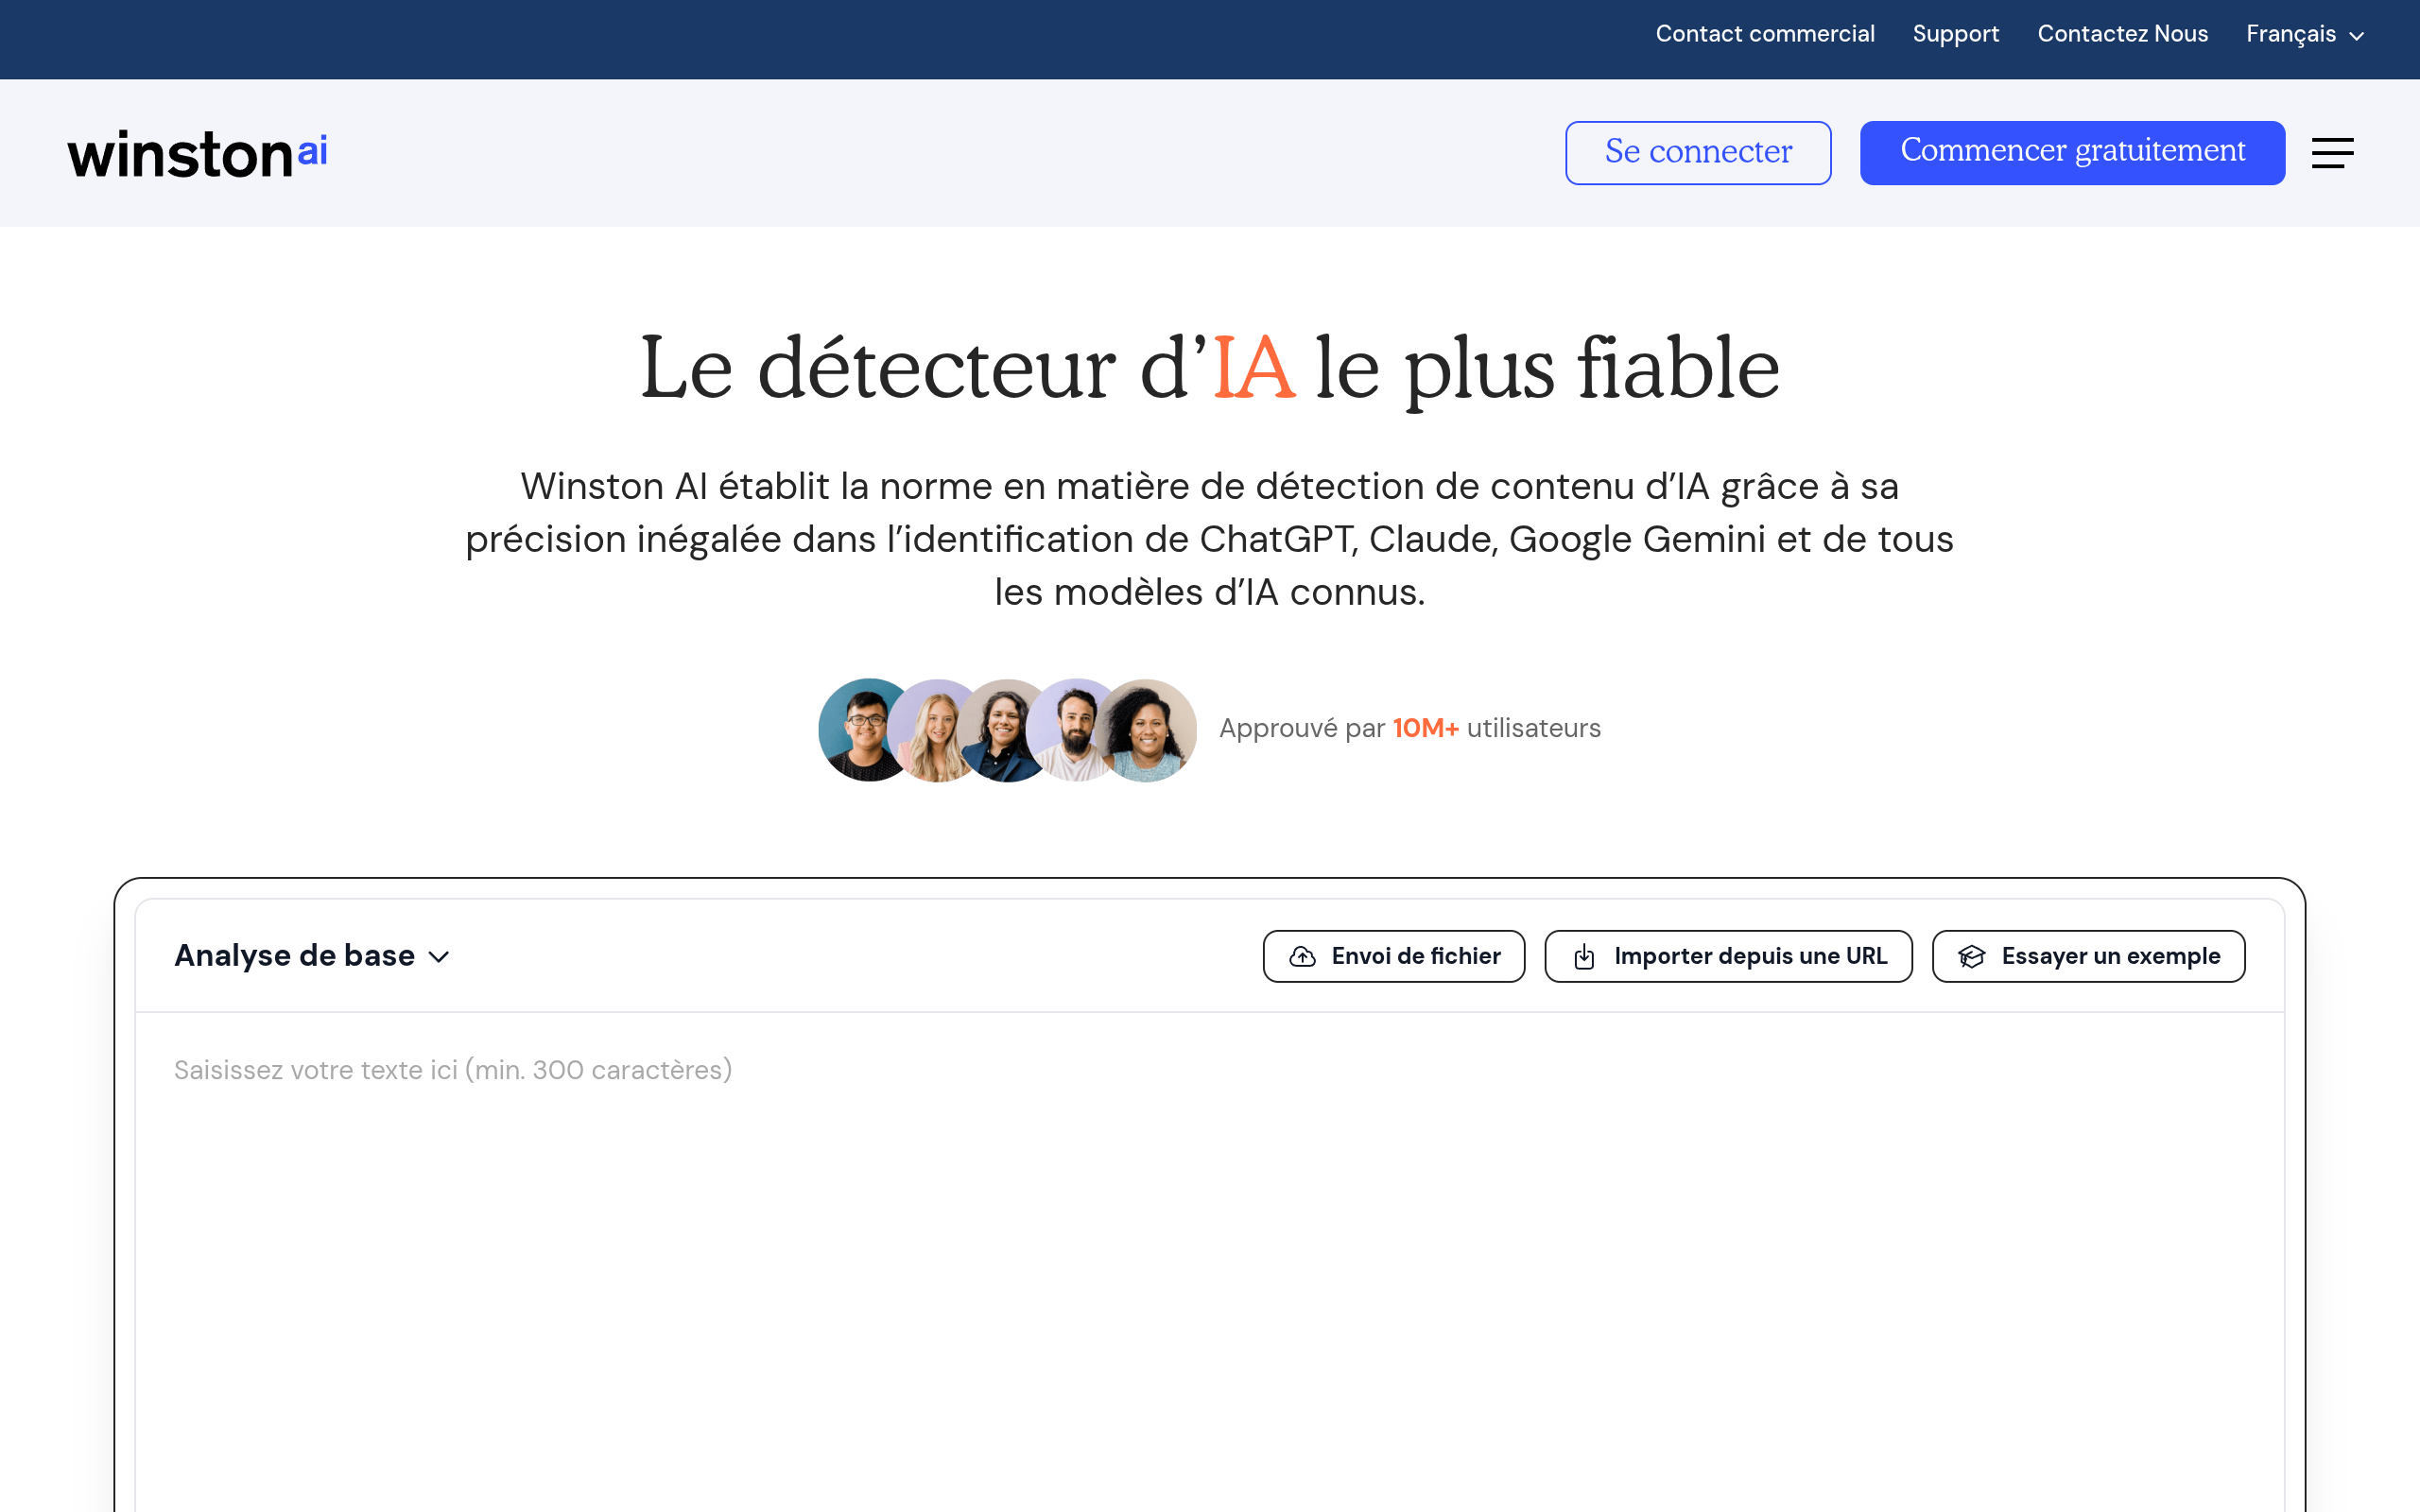
Task: Click the chevron beside Analyse de base
Action: tap(438, 958)
